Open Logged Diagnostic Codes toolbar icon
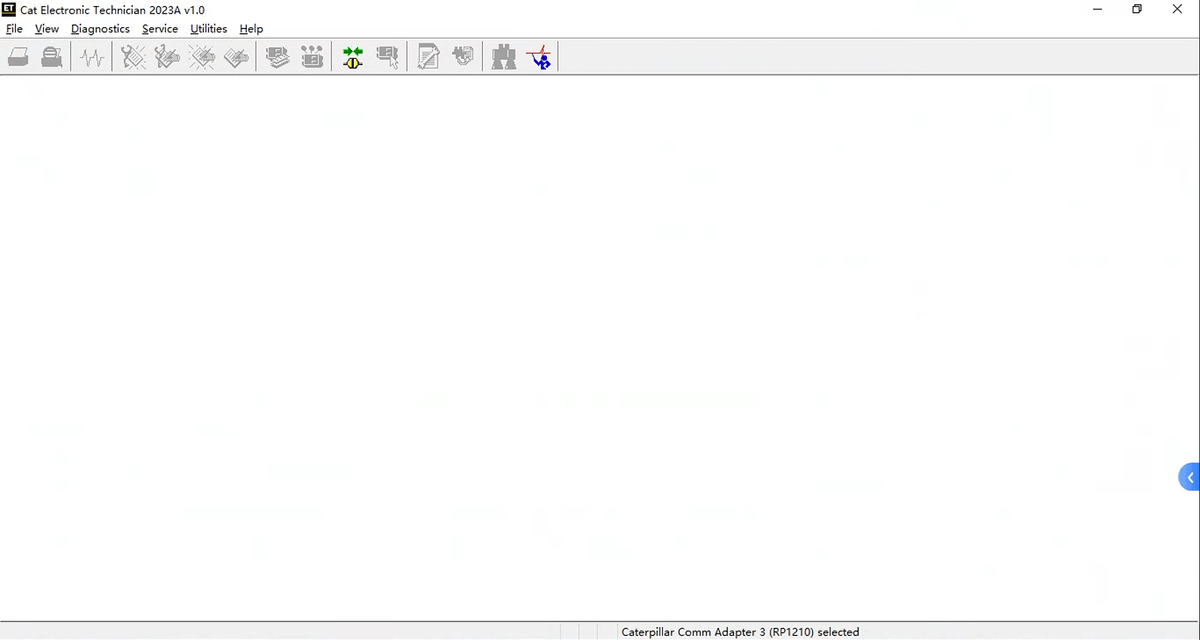 pyautogui.click(x=167, y=58)
